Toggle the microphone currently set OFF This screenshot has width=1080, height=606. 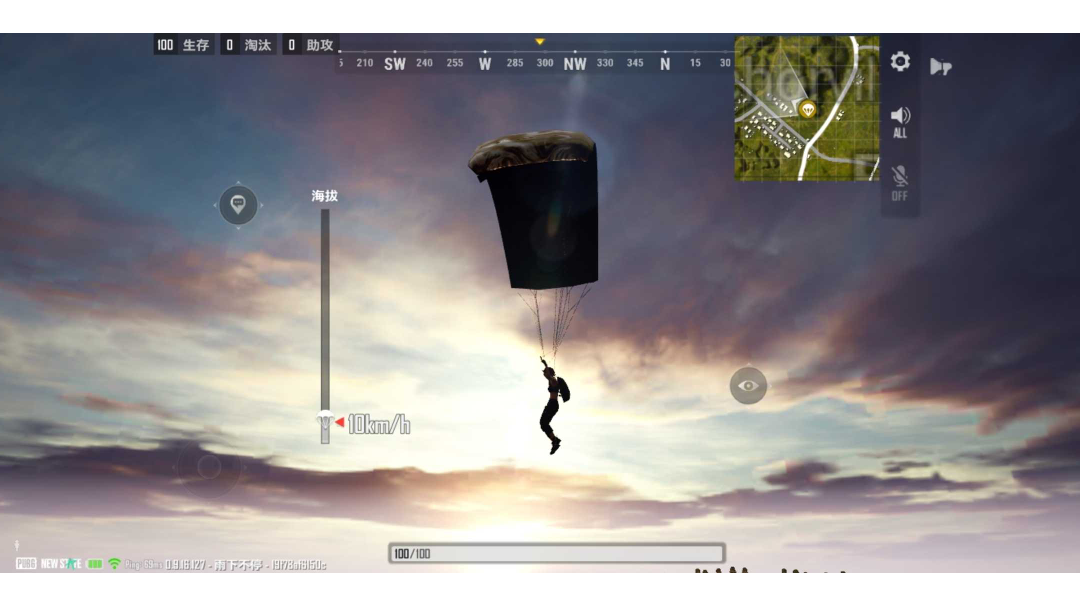[900, 182]
